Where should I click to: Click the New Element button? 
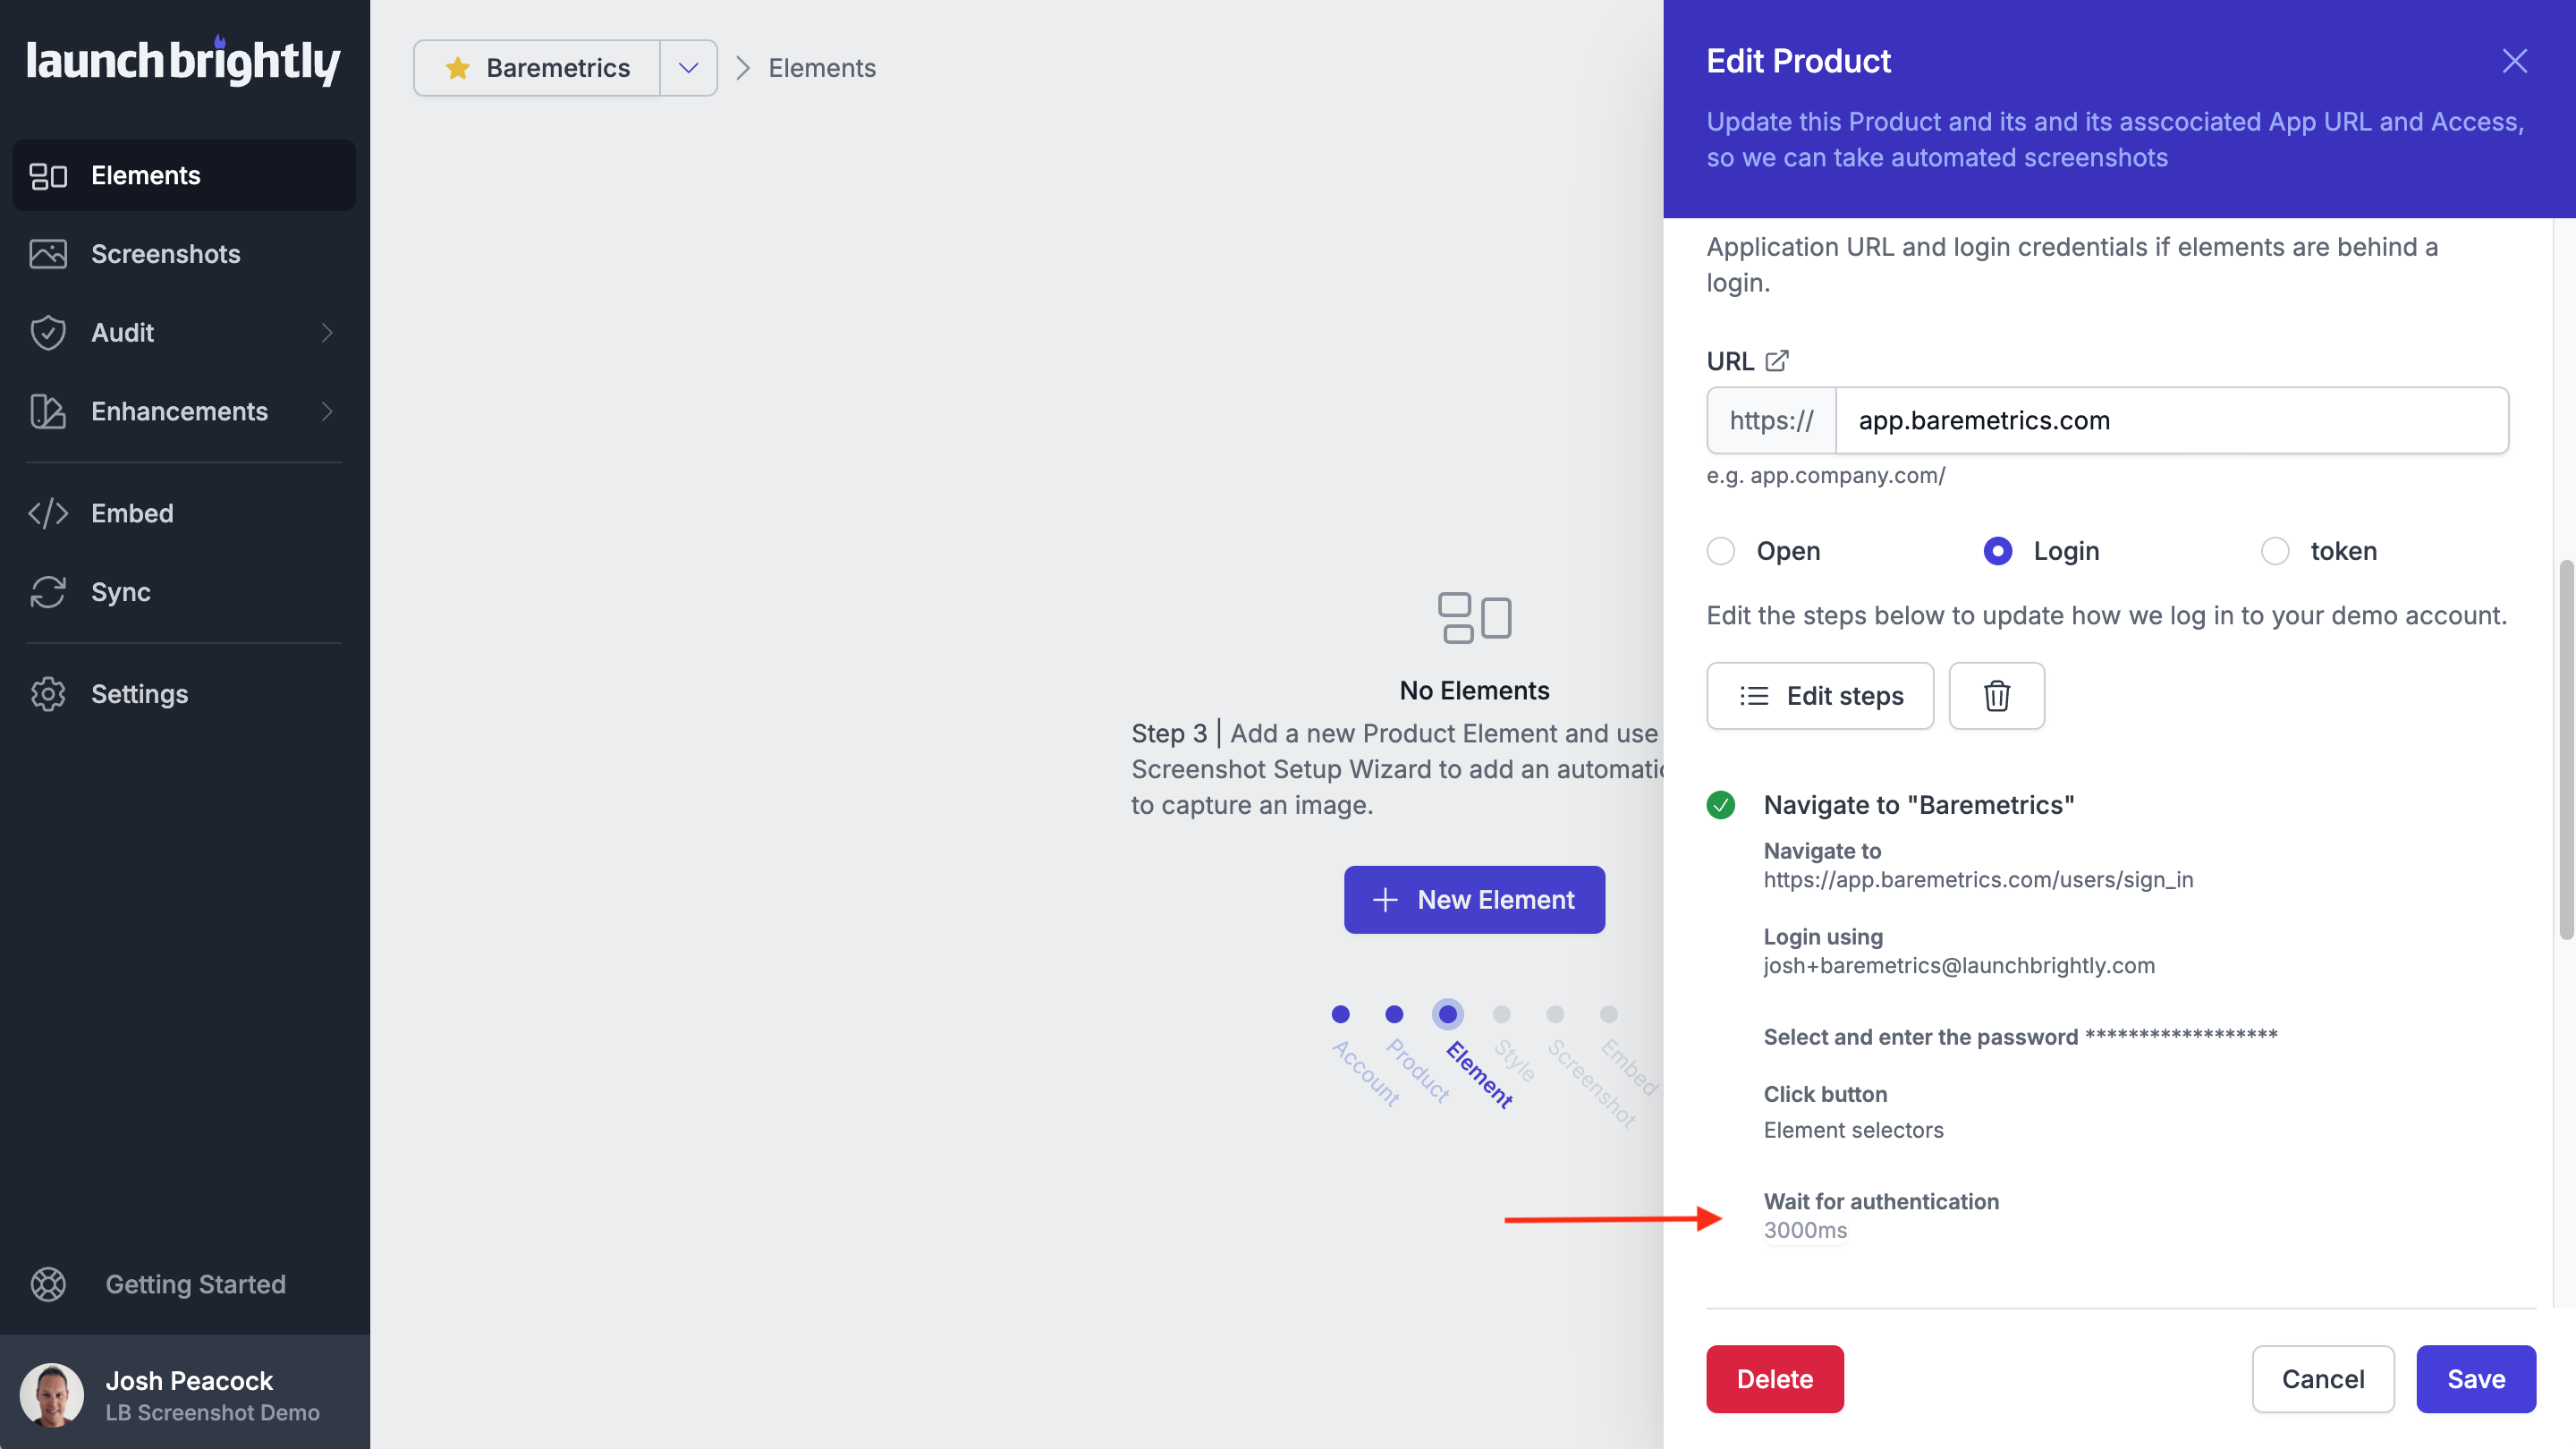[x=1474, y=899]
